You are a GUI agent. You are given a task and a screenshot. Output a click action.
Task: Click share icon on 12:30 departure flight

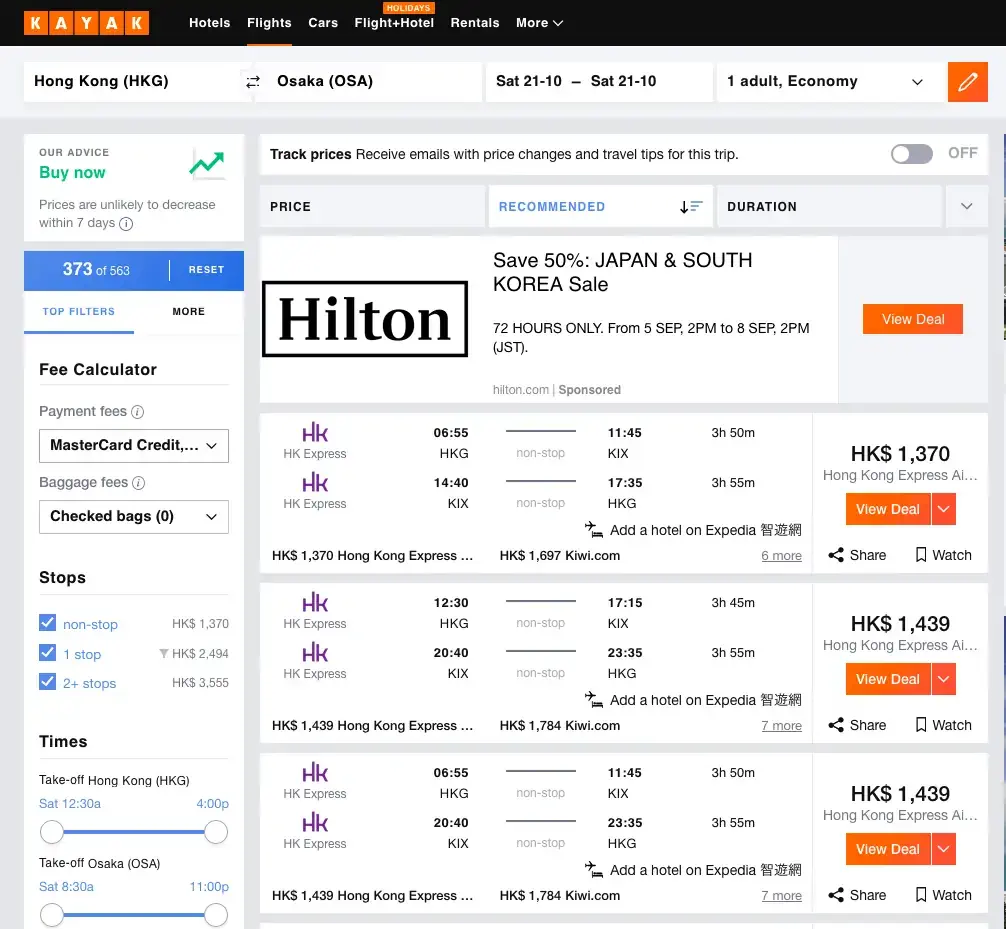pyautogui.click(x=835, y=725)
